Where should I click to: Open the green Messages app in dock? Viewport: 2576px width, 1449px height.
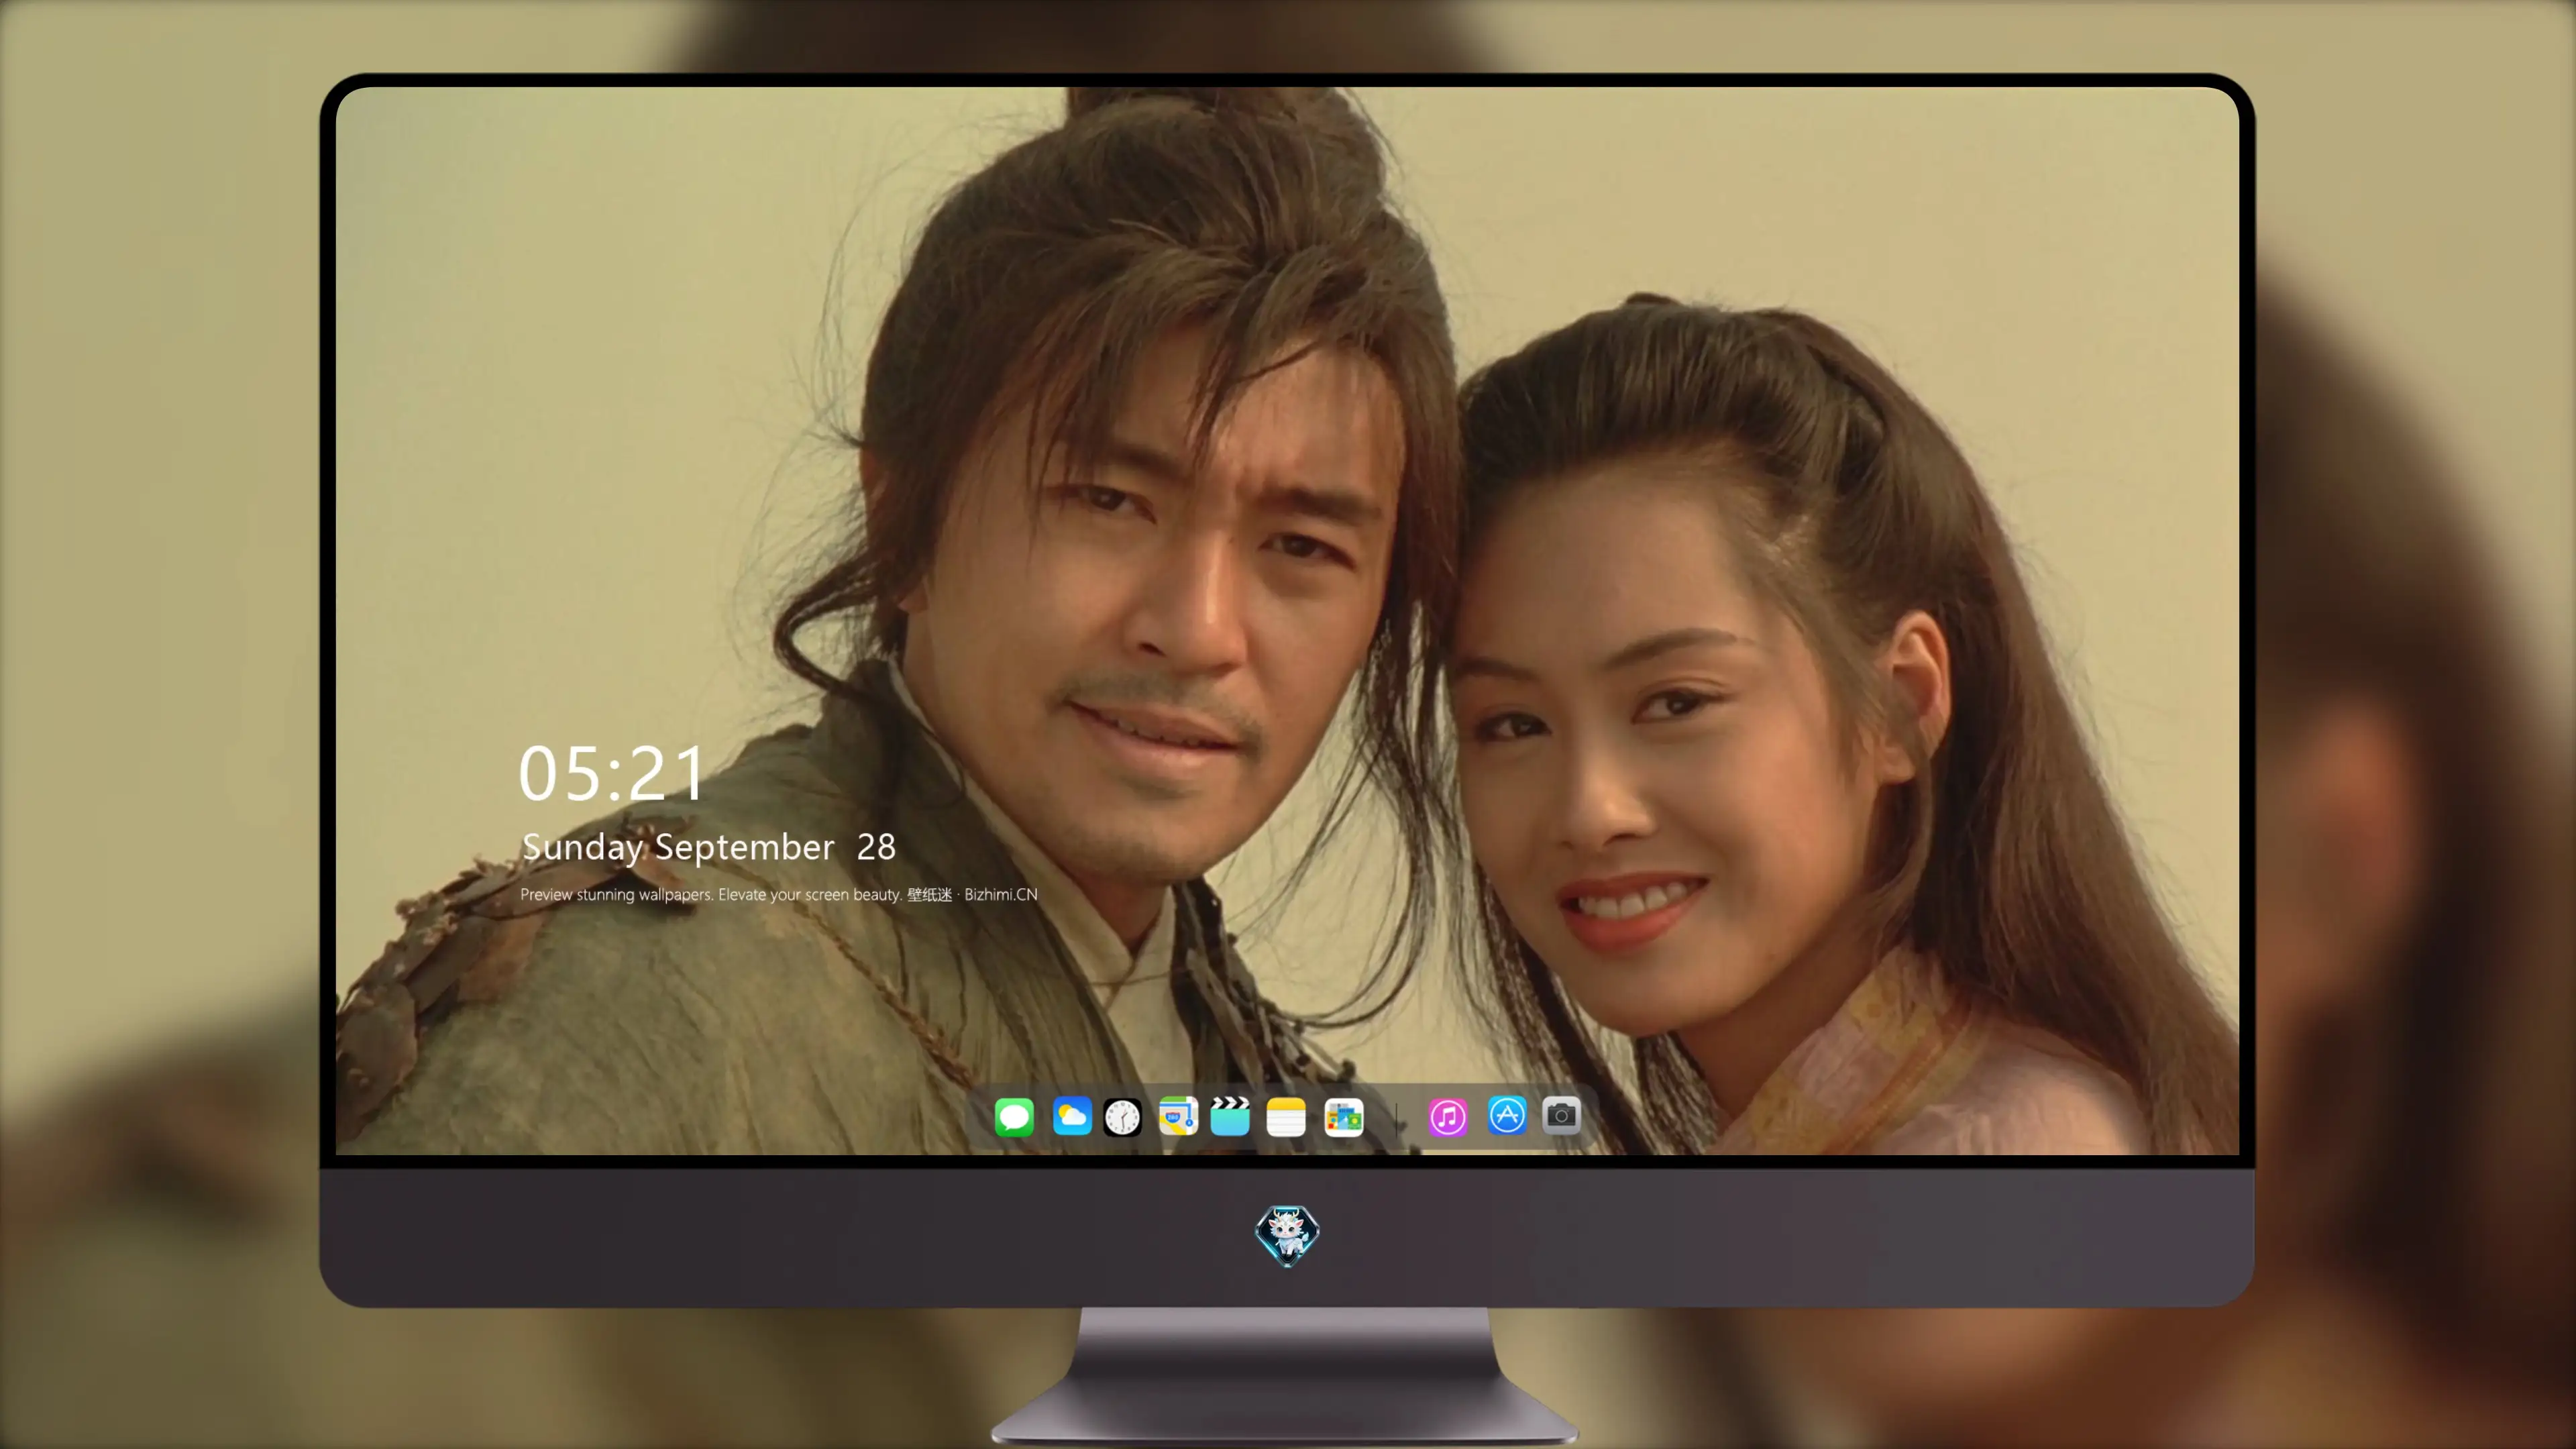(1014, 1116)
